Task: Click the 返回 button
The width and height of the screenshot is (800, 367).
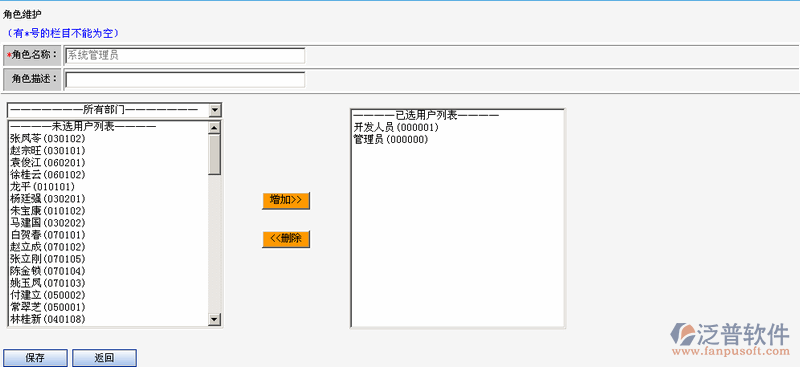Action: tap(104, 358)
